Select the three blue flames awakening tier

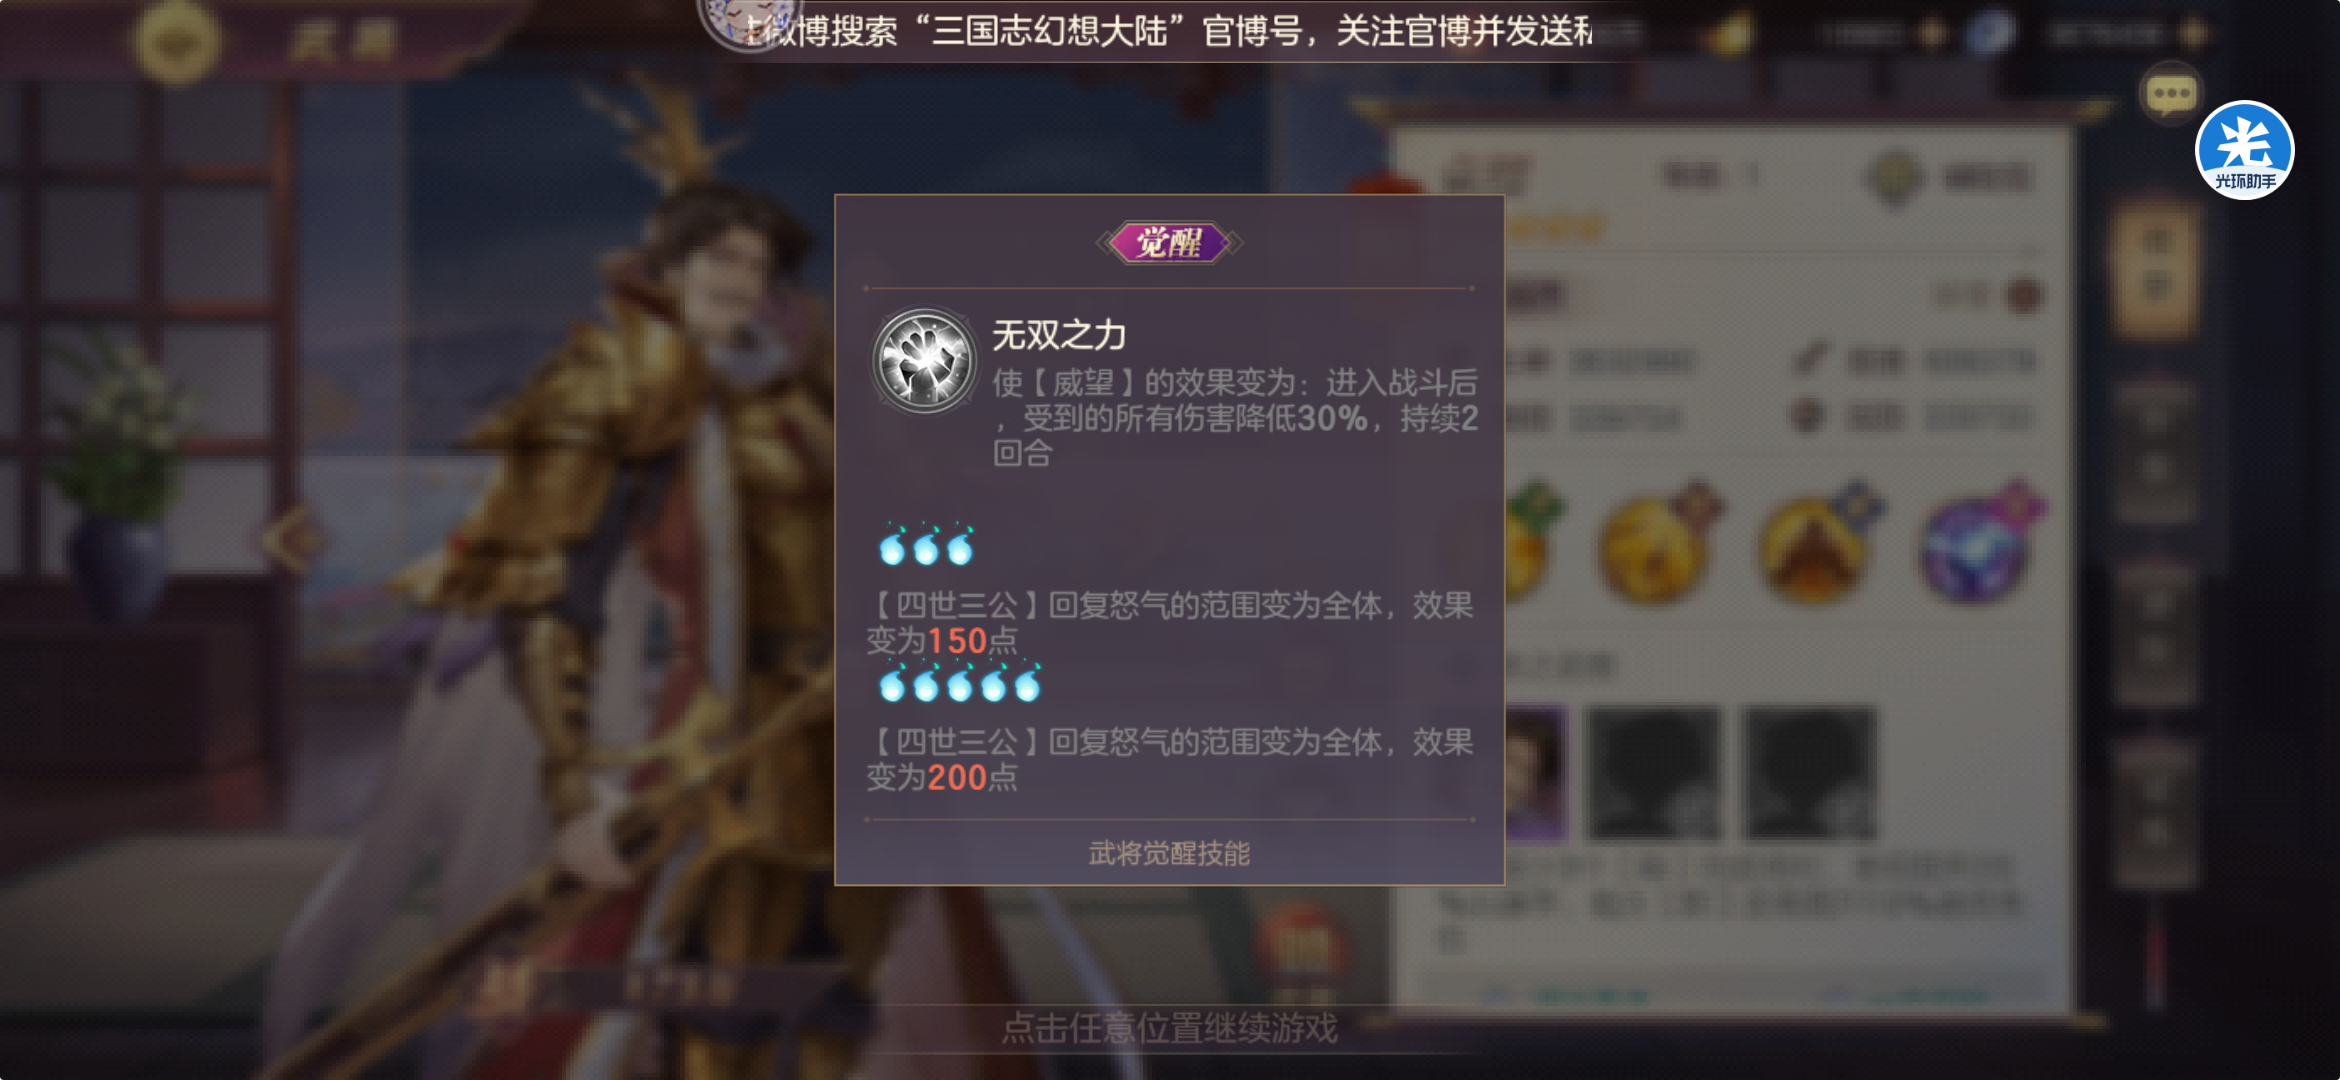click(x=926, y=545)
